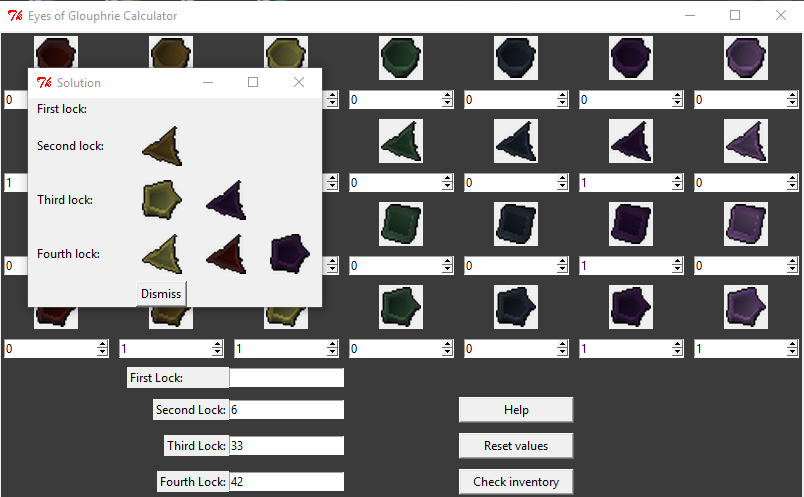This screenshot has height=497, width=804.
Task: Dismiss the Solution window
Action: point(161,294)
